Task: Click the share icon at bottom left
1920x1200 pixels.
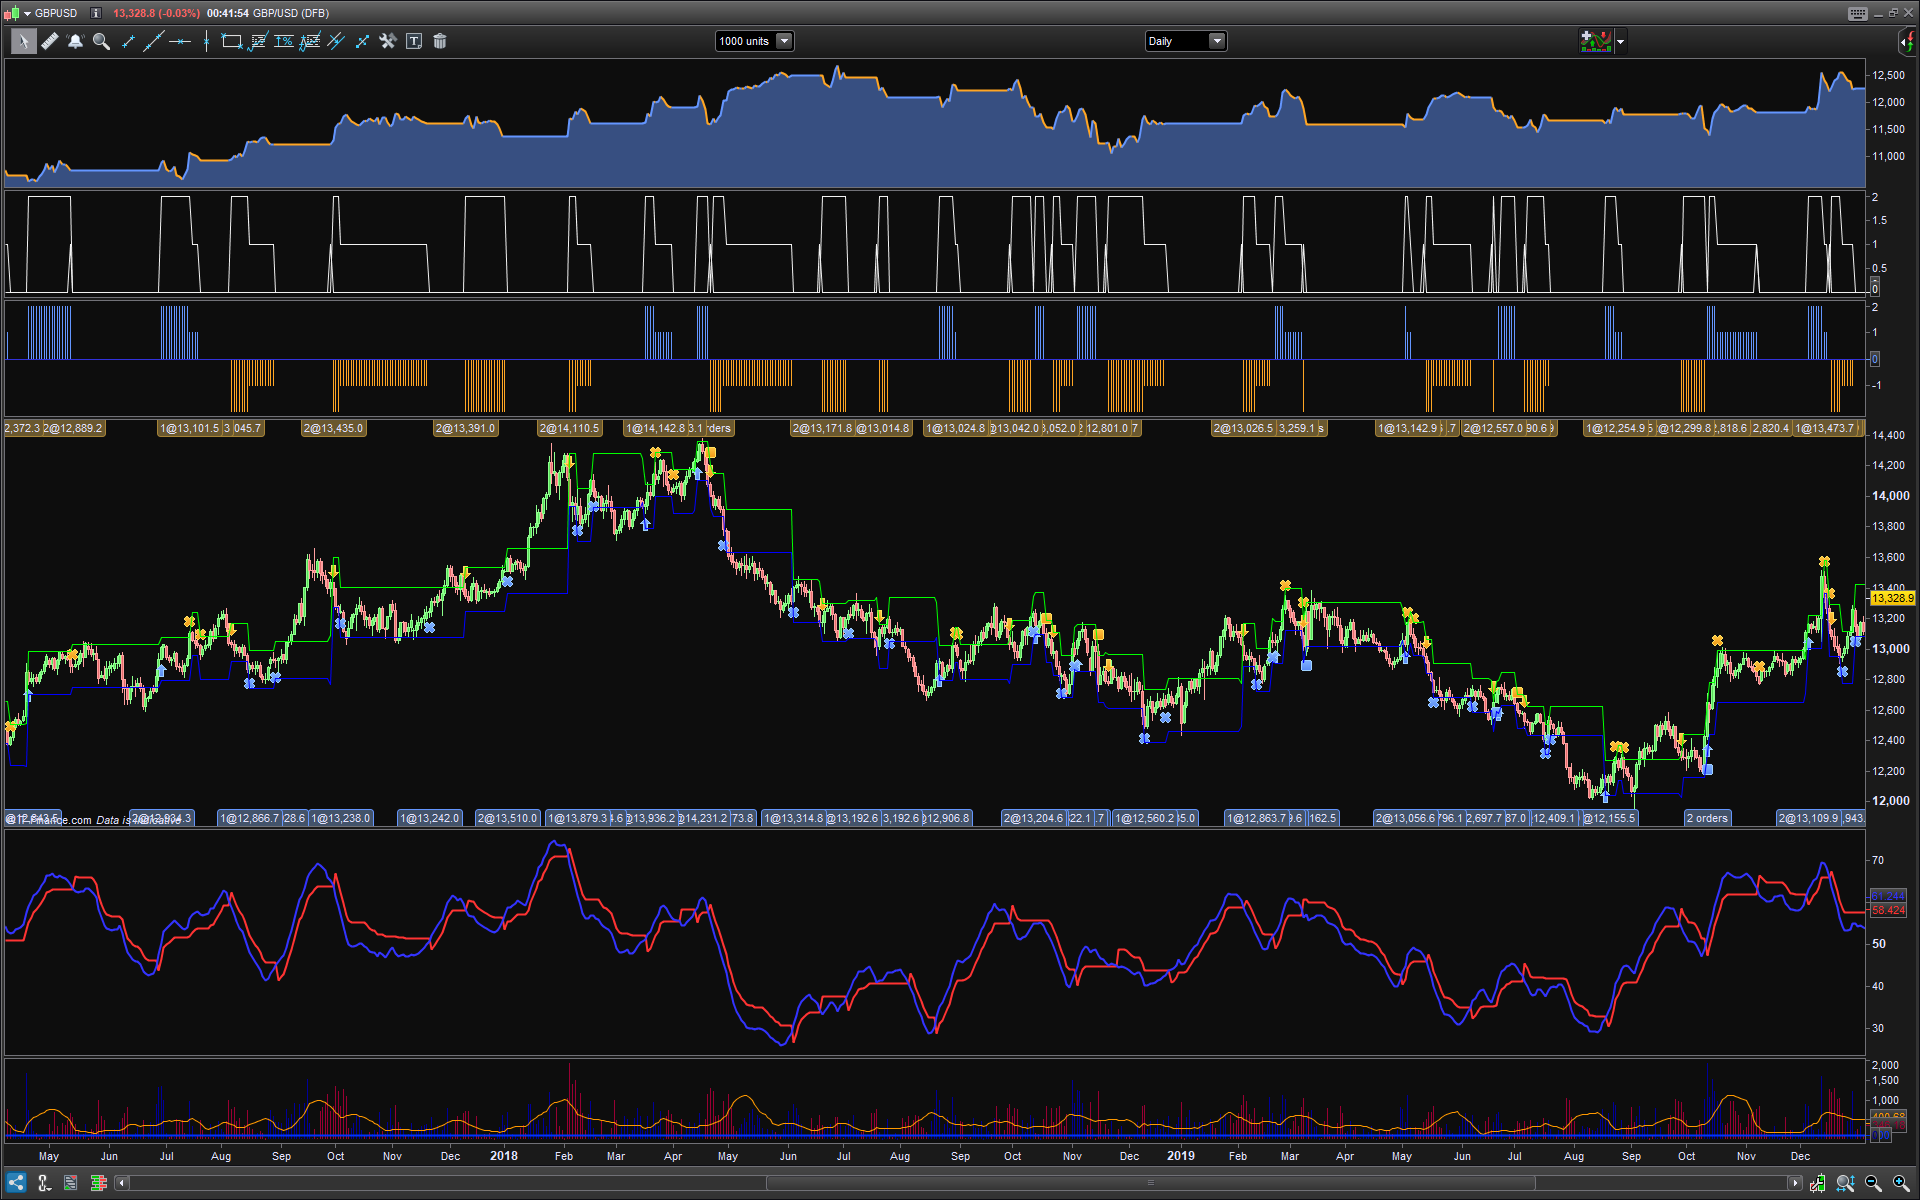Action: click(x=16, y=1183)
